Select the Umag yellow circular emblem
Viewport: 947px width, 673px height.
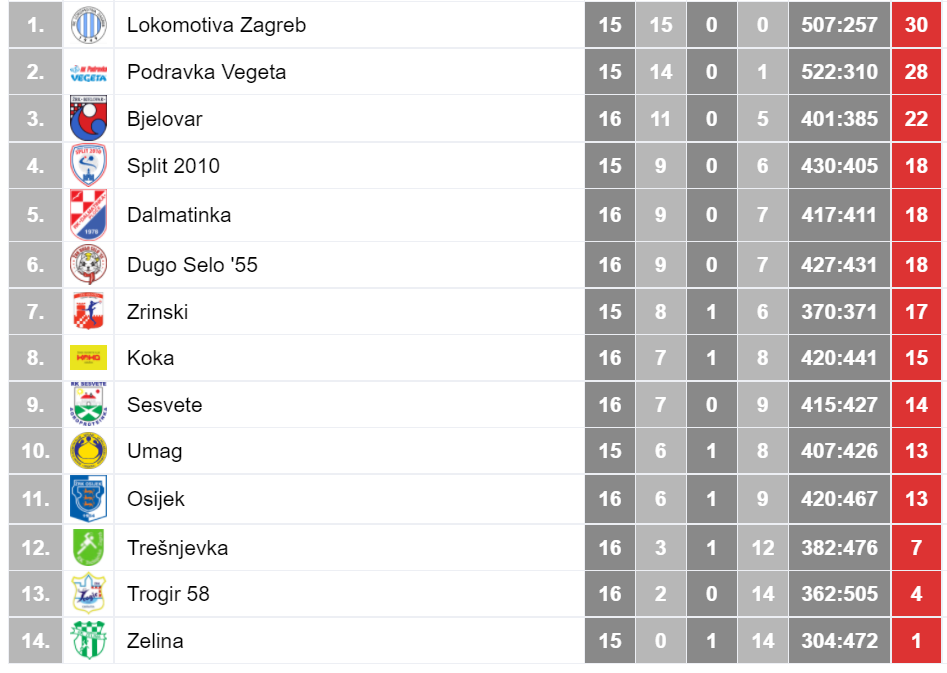88,451
